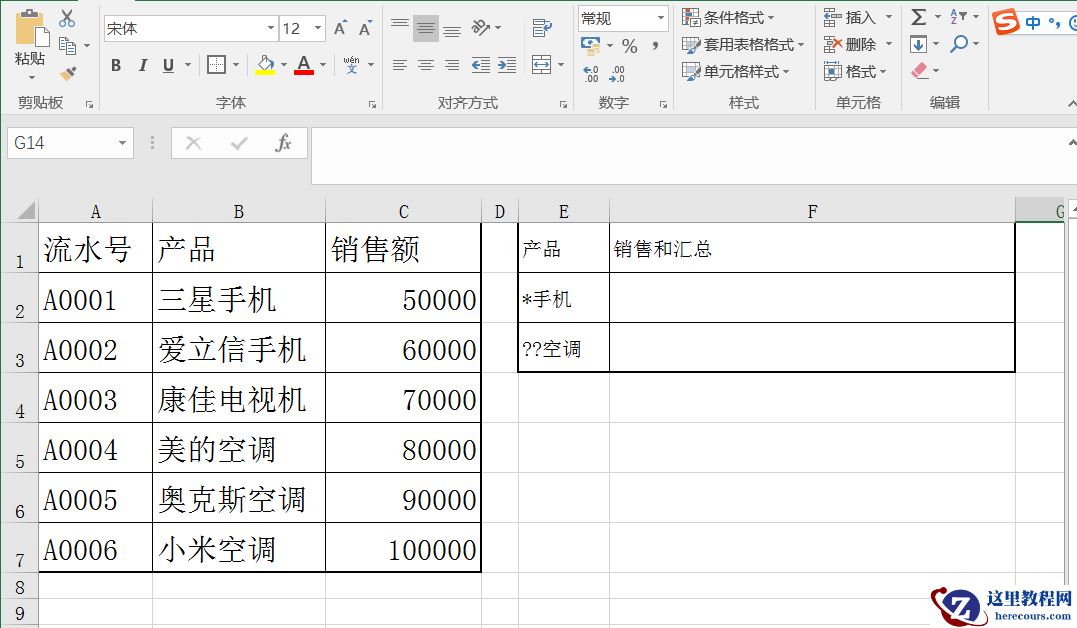1077x628 pixels.
Task: Click the cancel X formula button
Action: pyautogui.click(x=194, y=143)
